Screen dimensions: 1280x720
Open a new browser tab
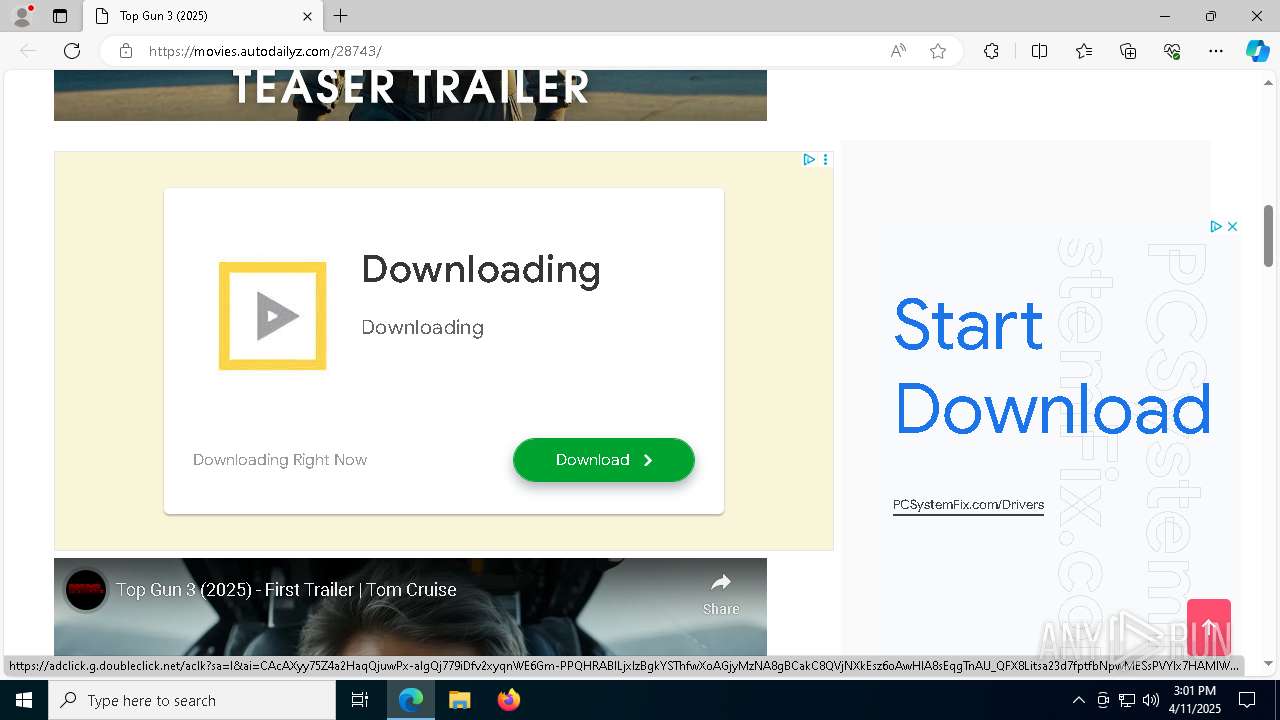pos(341,16)
